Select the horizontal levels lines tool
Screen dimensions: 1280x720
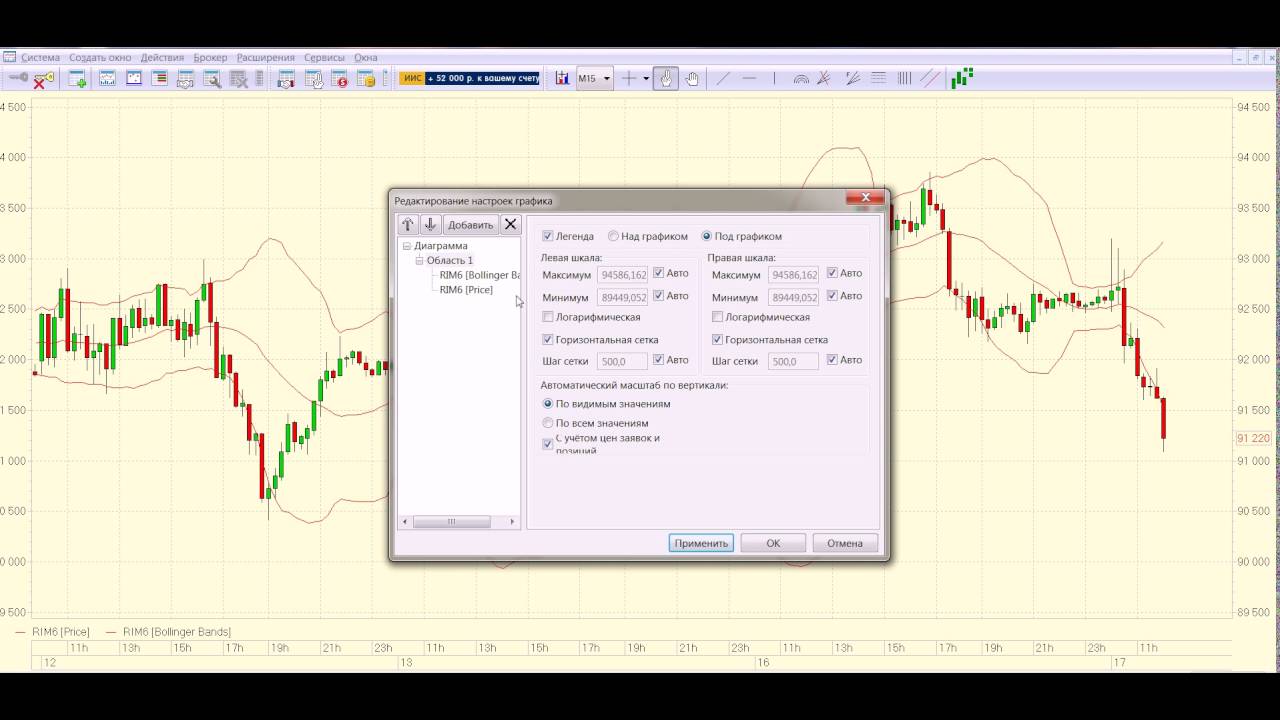pyautogui.click(x=879, y=78)
